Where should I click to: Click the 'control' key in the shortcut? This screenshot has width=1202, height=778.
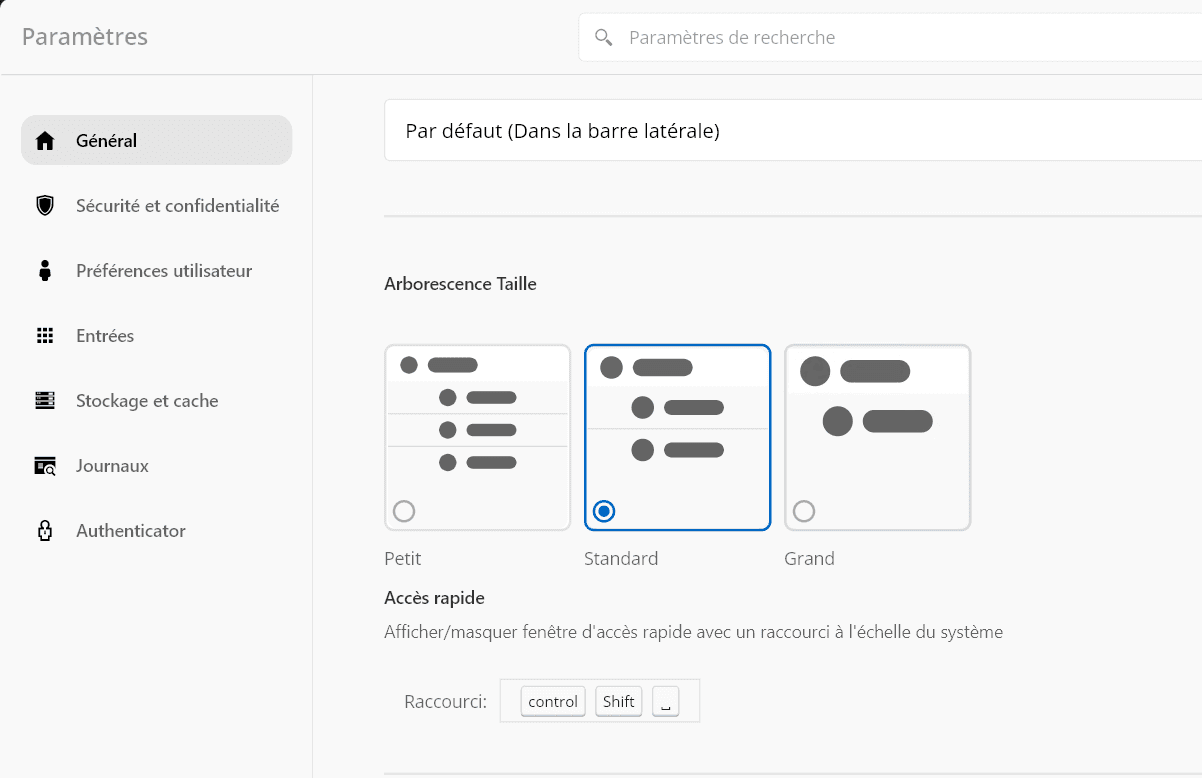point(553,702)
